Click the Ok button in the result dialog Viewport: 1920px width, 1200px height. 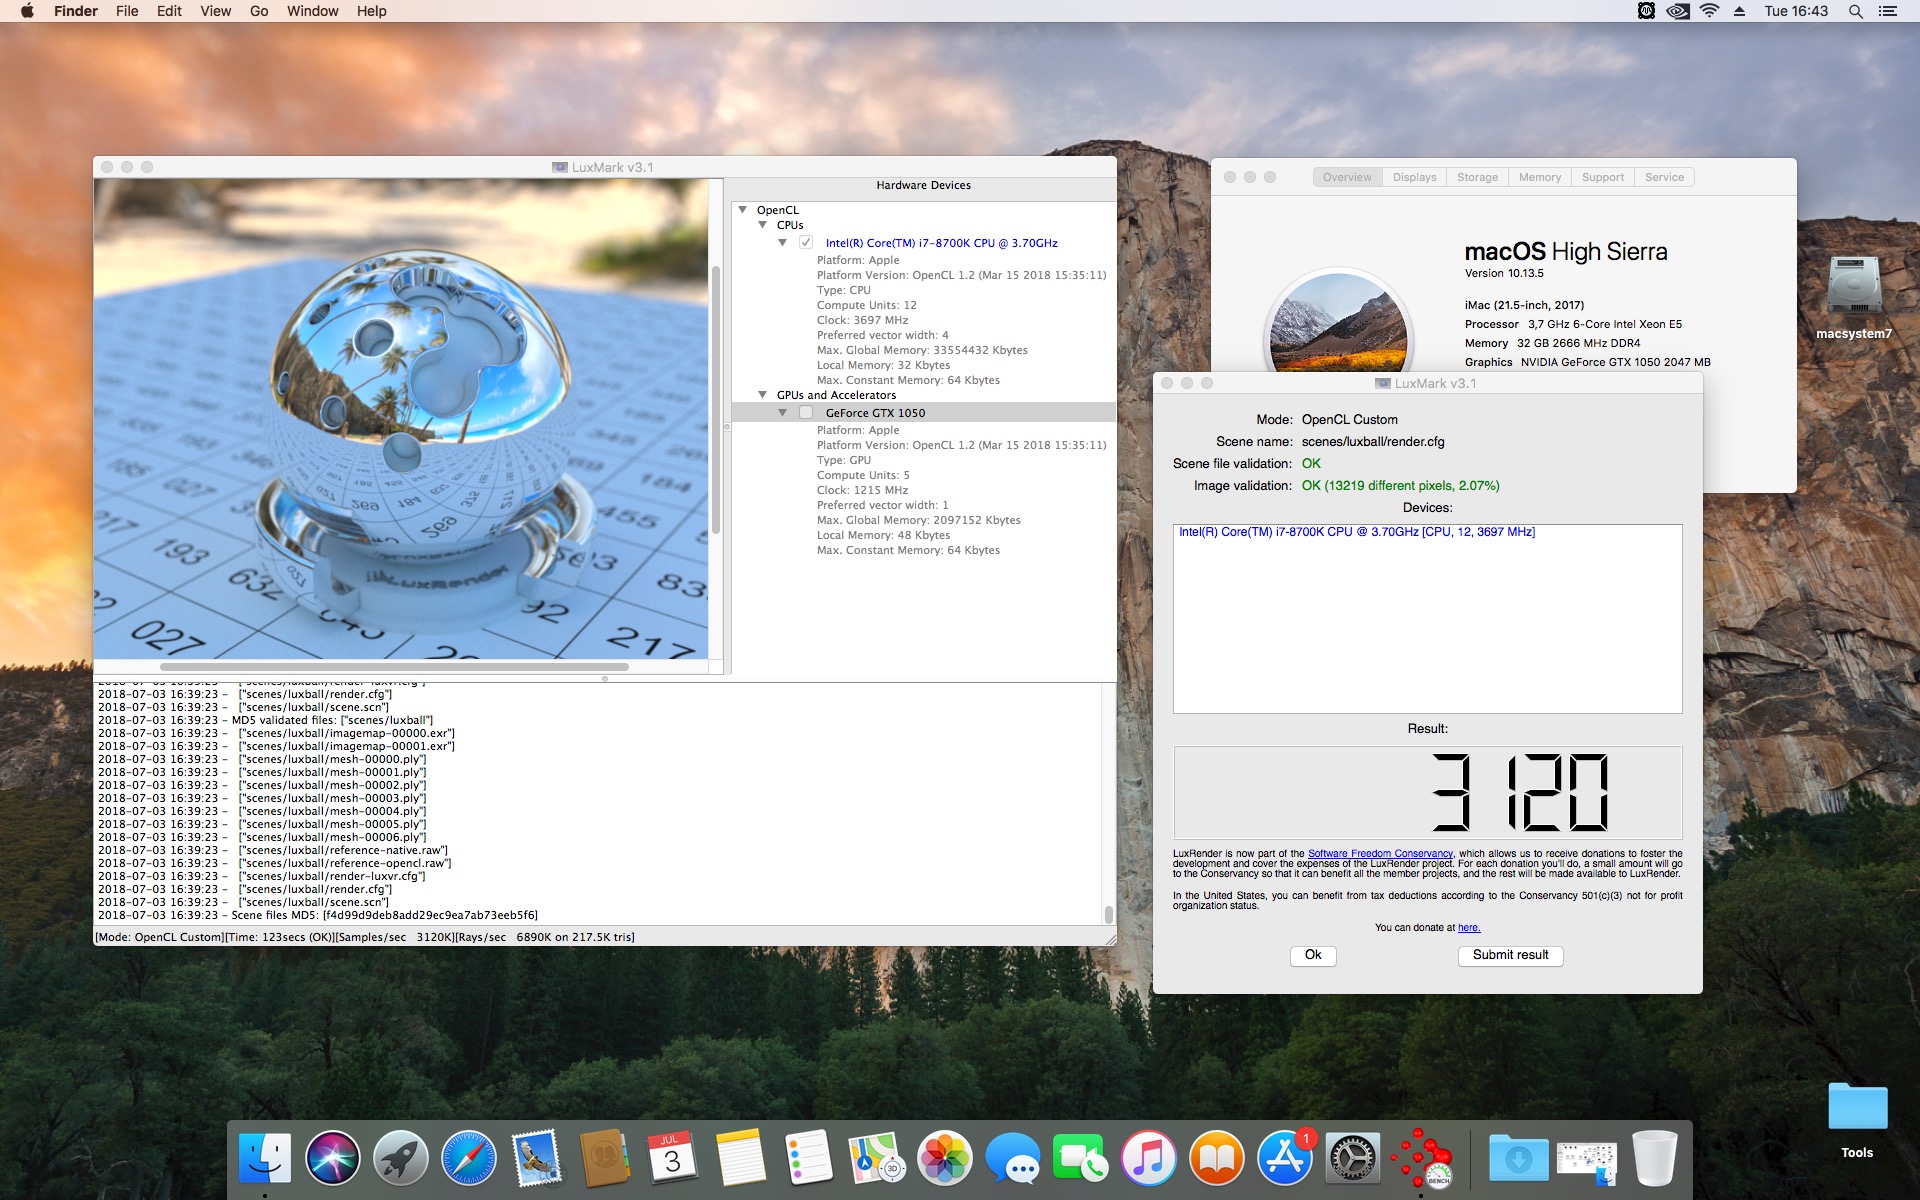1312,955
